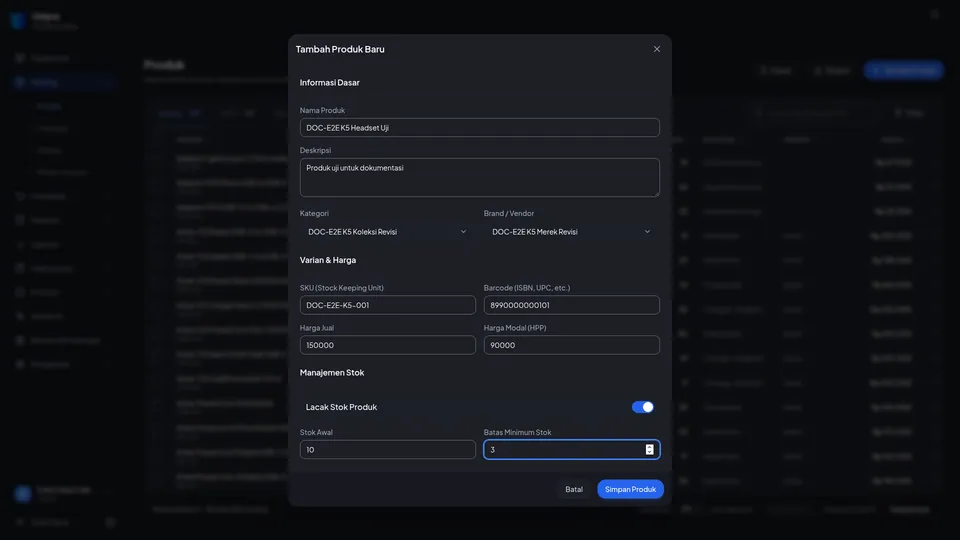
Task: Toggle the Lacak Stok Produk switch
Action: pyautogui.click(x=642, y=407)
